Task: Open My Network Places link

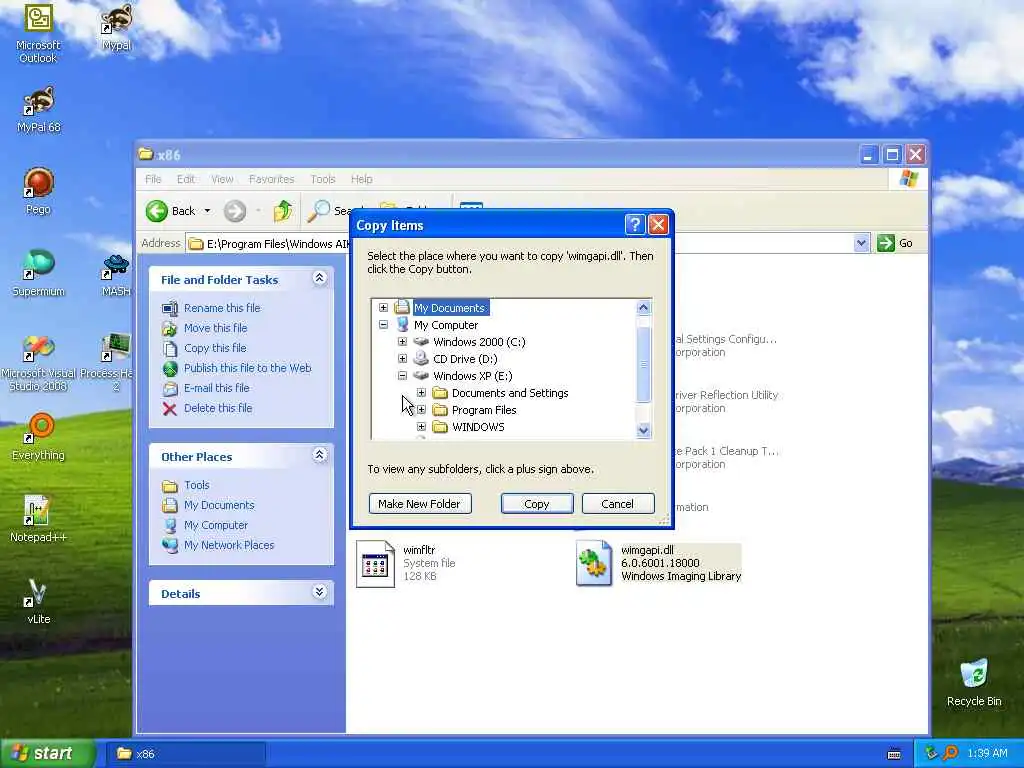Action: tap(229, 545)
